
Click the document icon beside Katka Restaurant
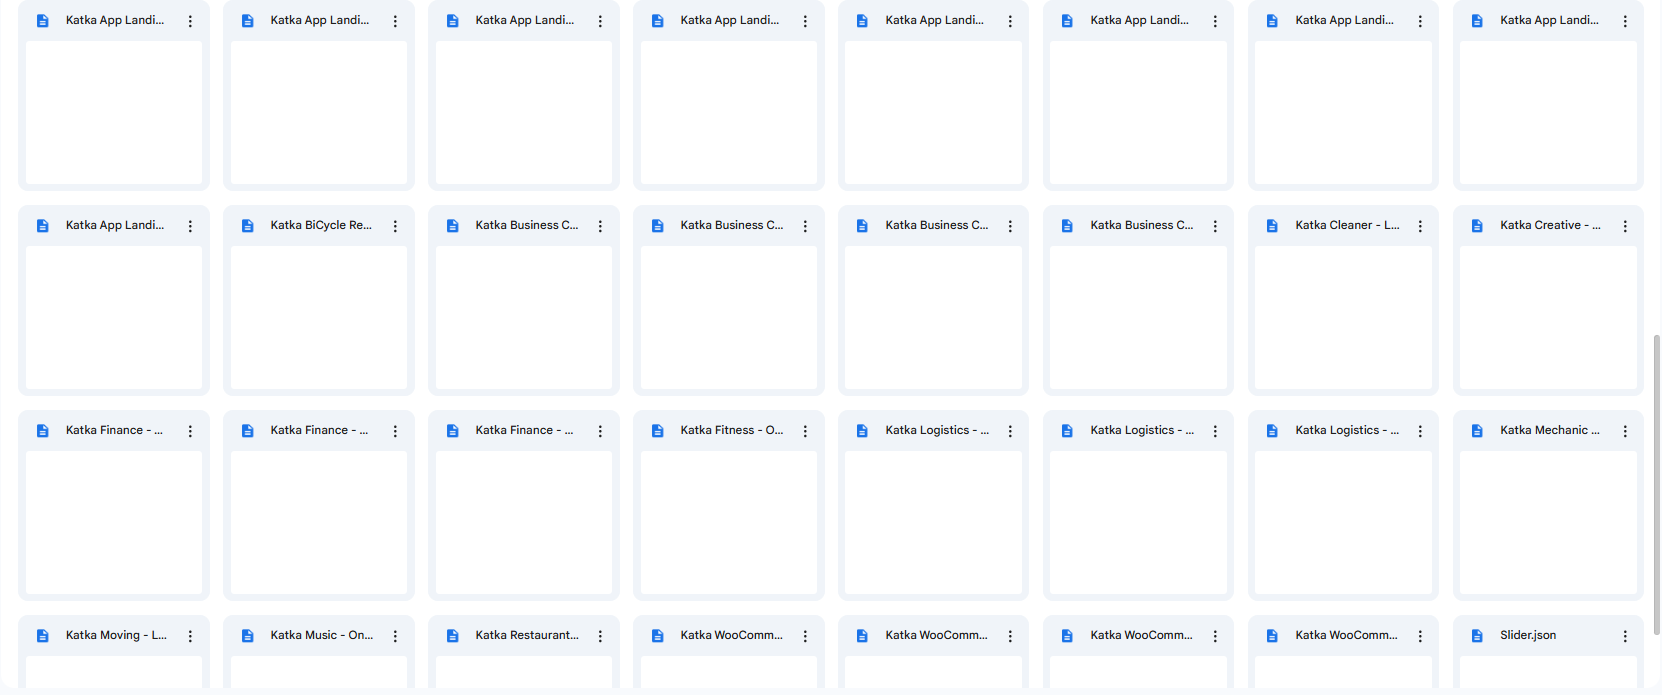[453, 636]
